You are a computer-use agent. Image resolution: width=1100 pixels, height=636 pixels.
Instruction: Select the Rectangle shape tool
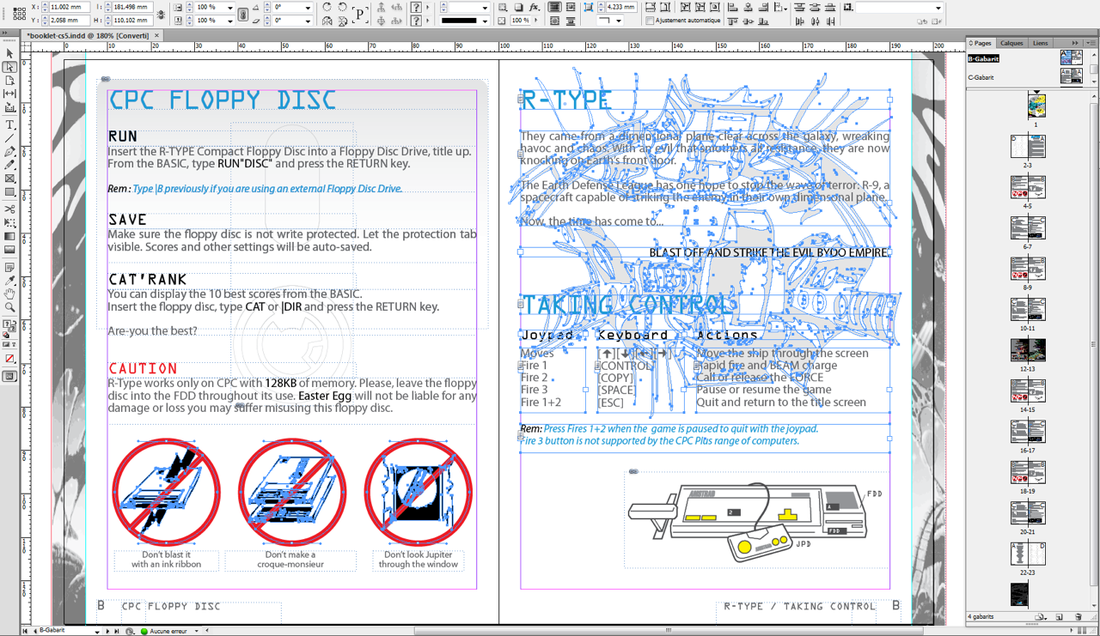point(10,192)
